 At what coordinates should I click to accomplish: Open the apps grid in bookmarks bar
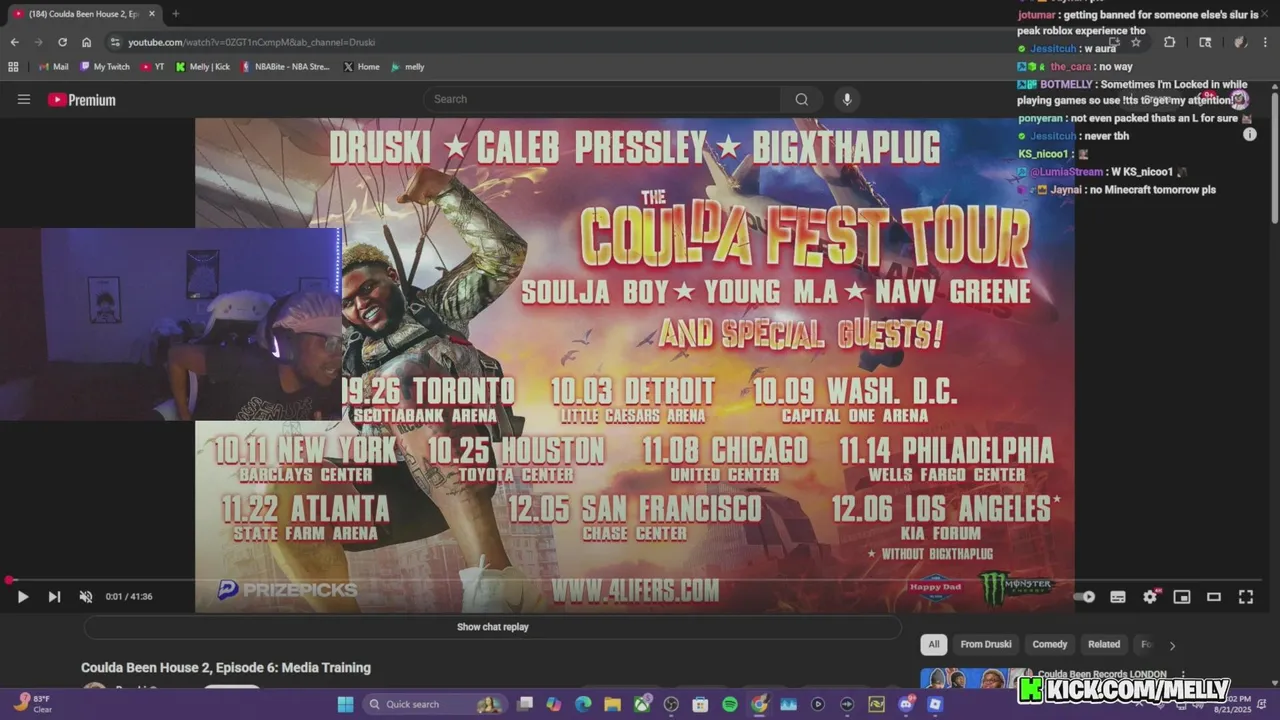pos(13,67)
